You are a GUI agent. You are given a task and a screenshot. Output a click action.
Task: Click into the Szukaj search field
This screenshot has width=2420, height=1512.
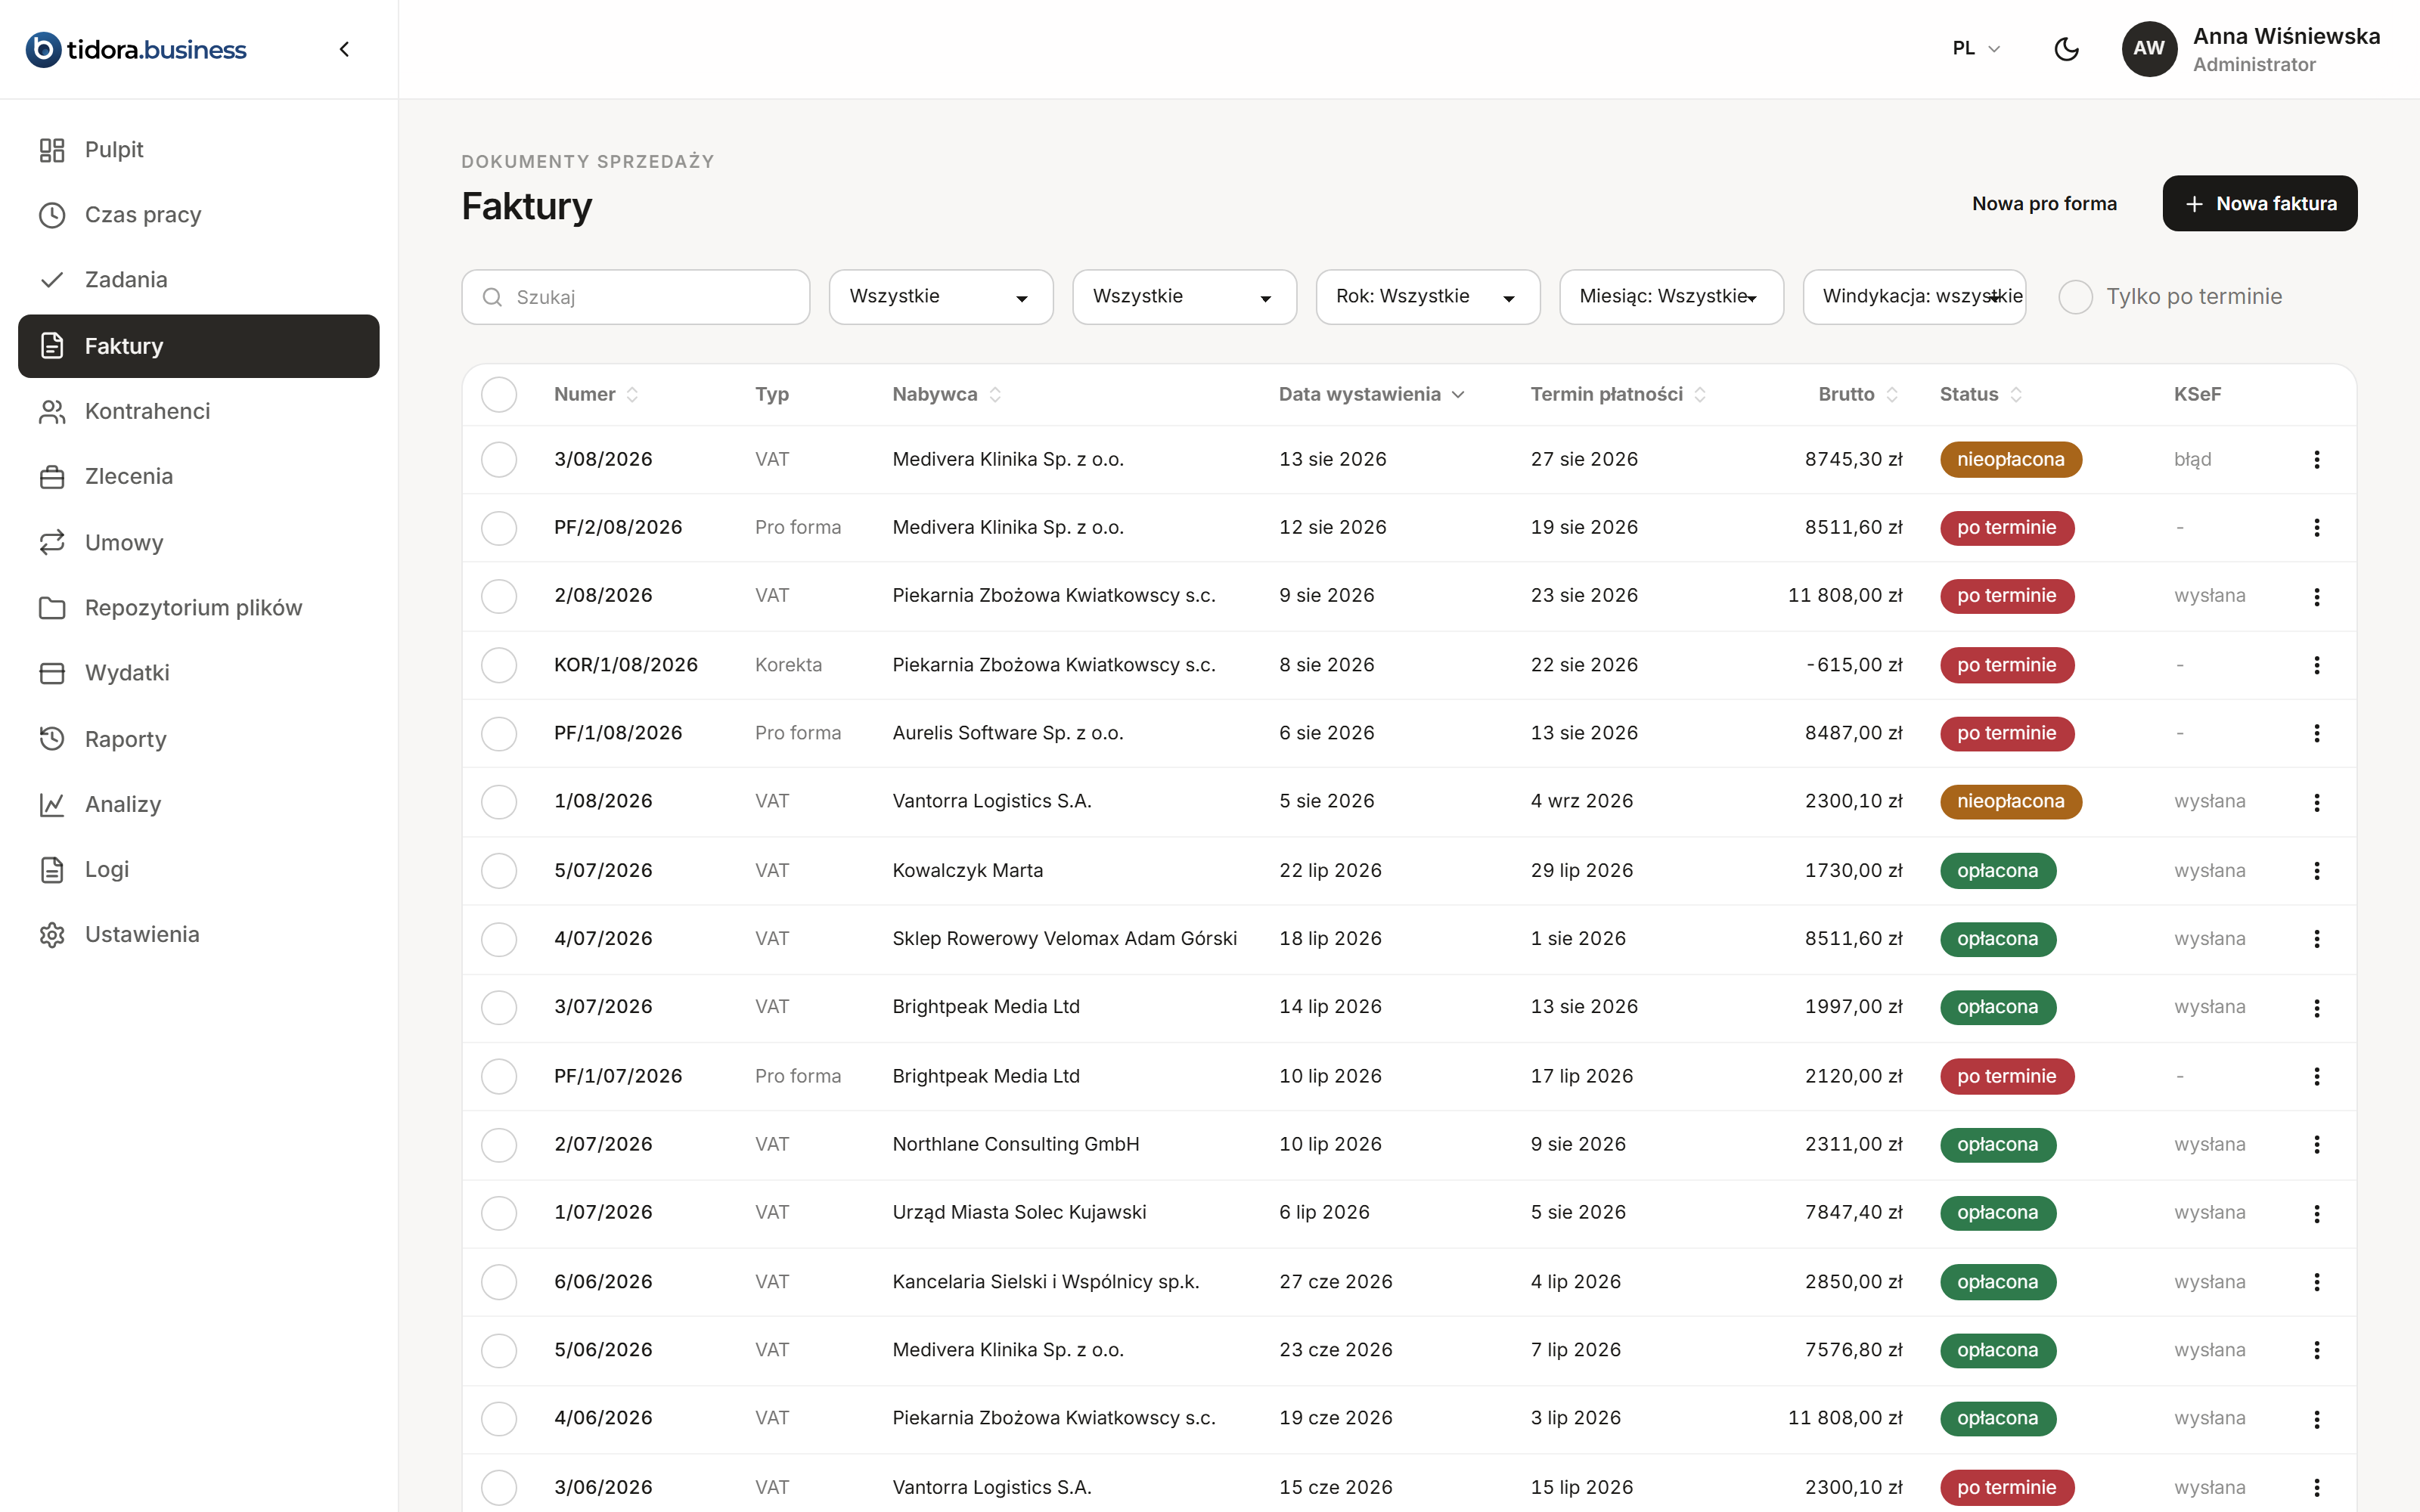pyautogui.click(x=636, y=297)
